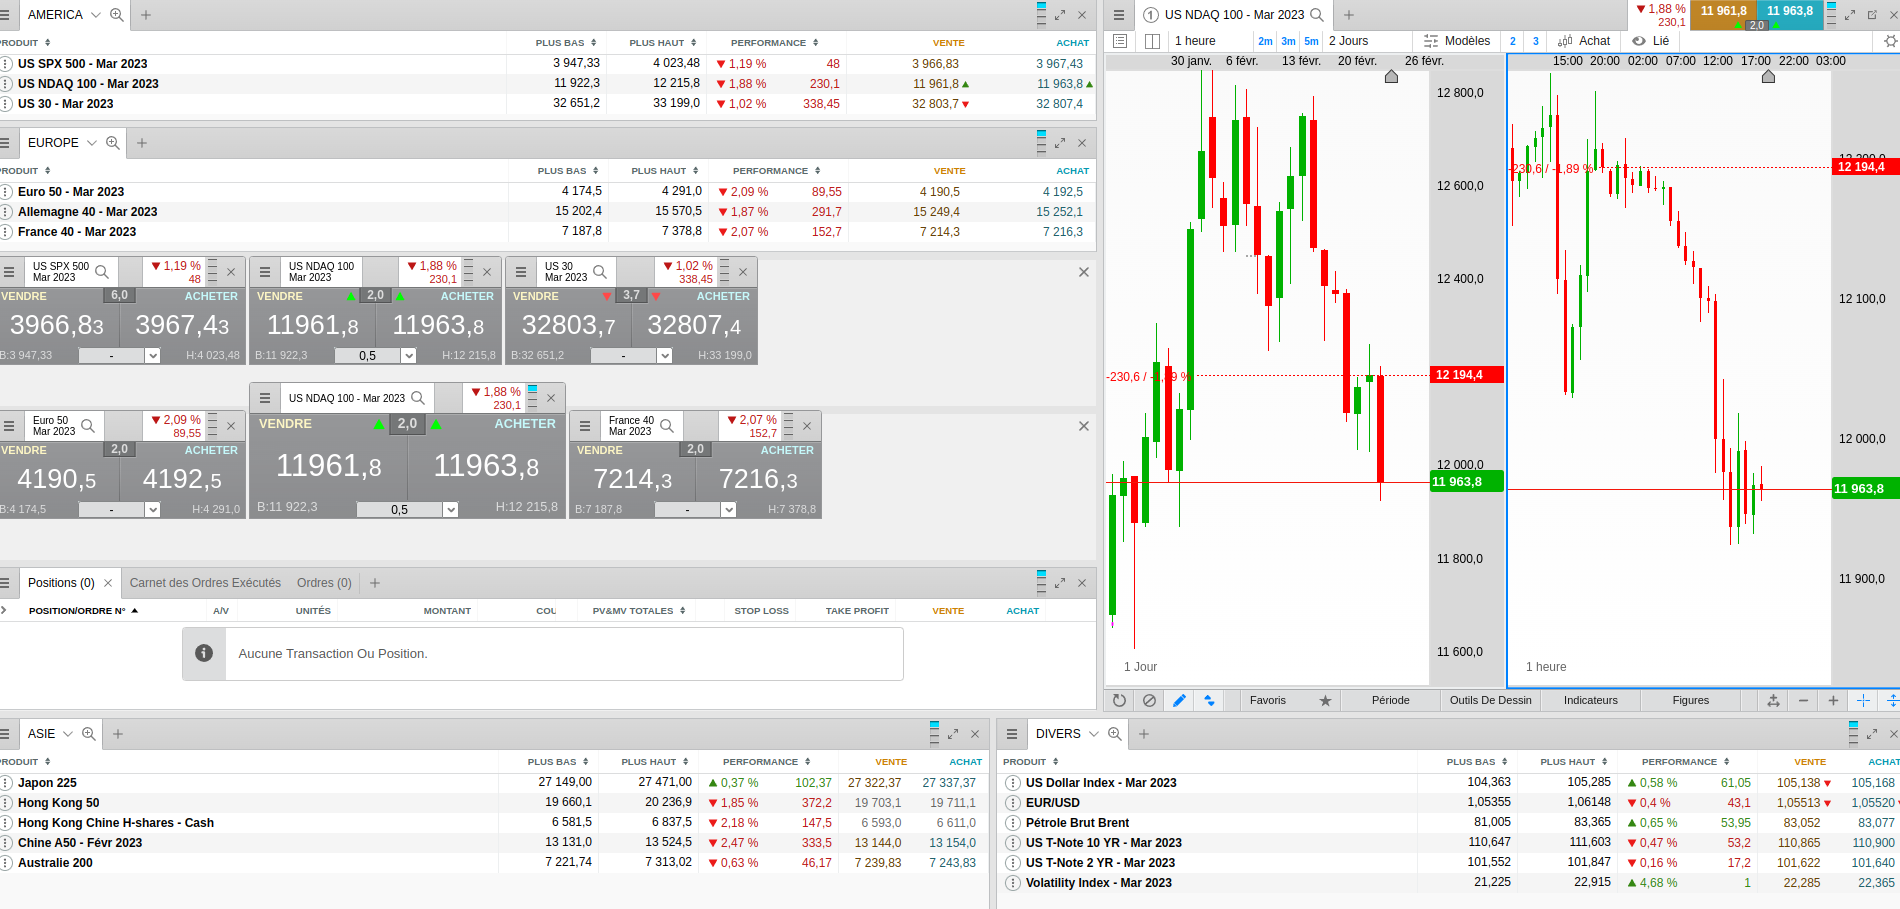Click the search icon on the US SPX 500 ticket
The height and width of the screenshot is (909, 1900).
point(101,272)
